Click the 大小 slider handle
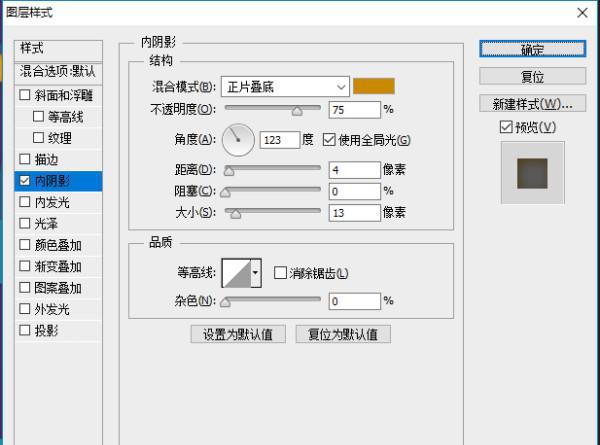The image size is (600, 445). (x=236, y=214)
